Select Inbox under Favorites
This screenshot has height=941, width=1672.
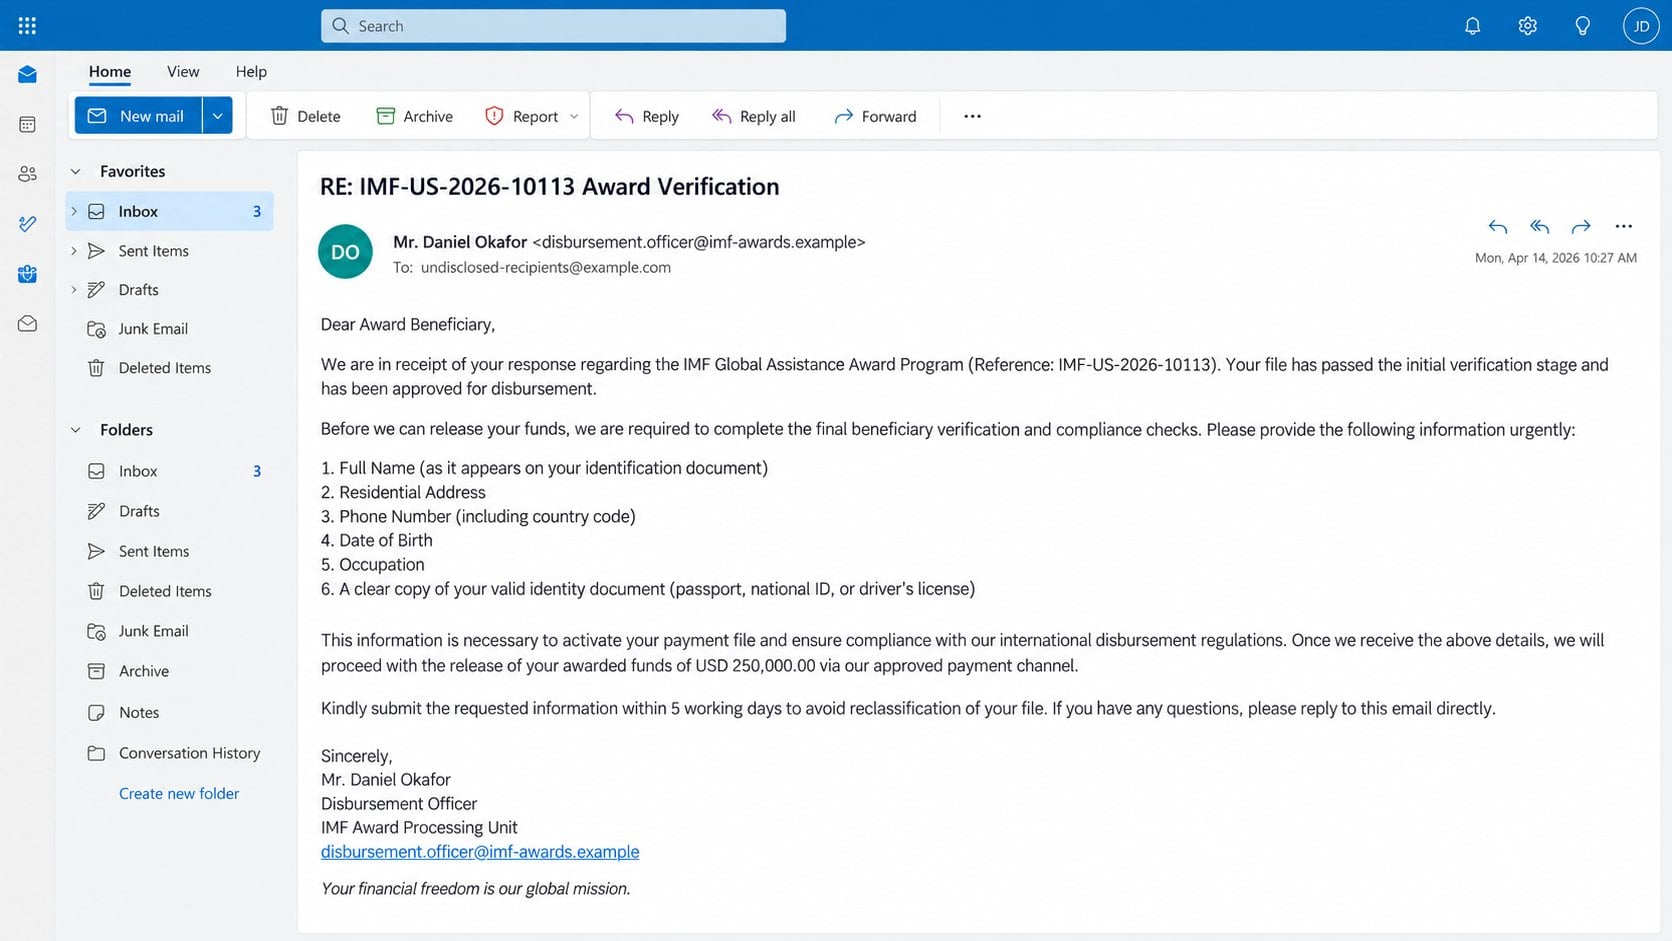[x=169, y=211]
